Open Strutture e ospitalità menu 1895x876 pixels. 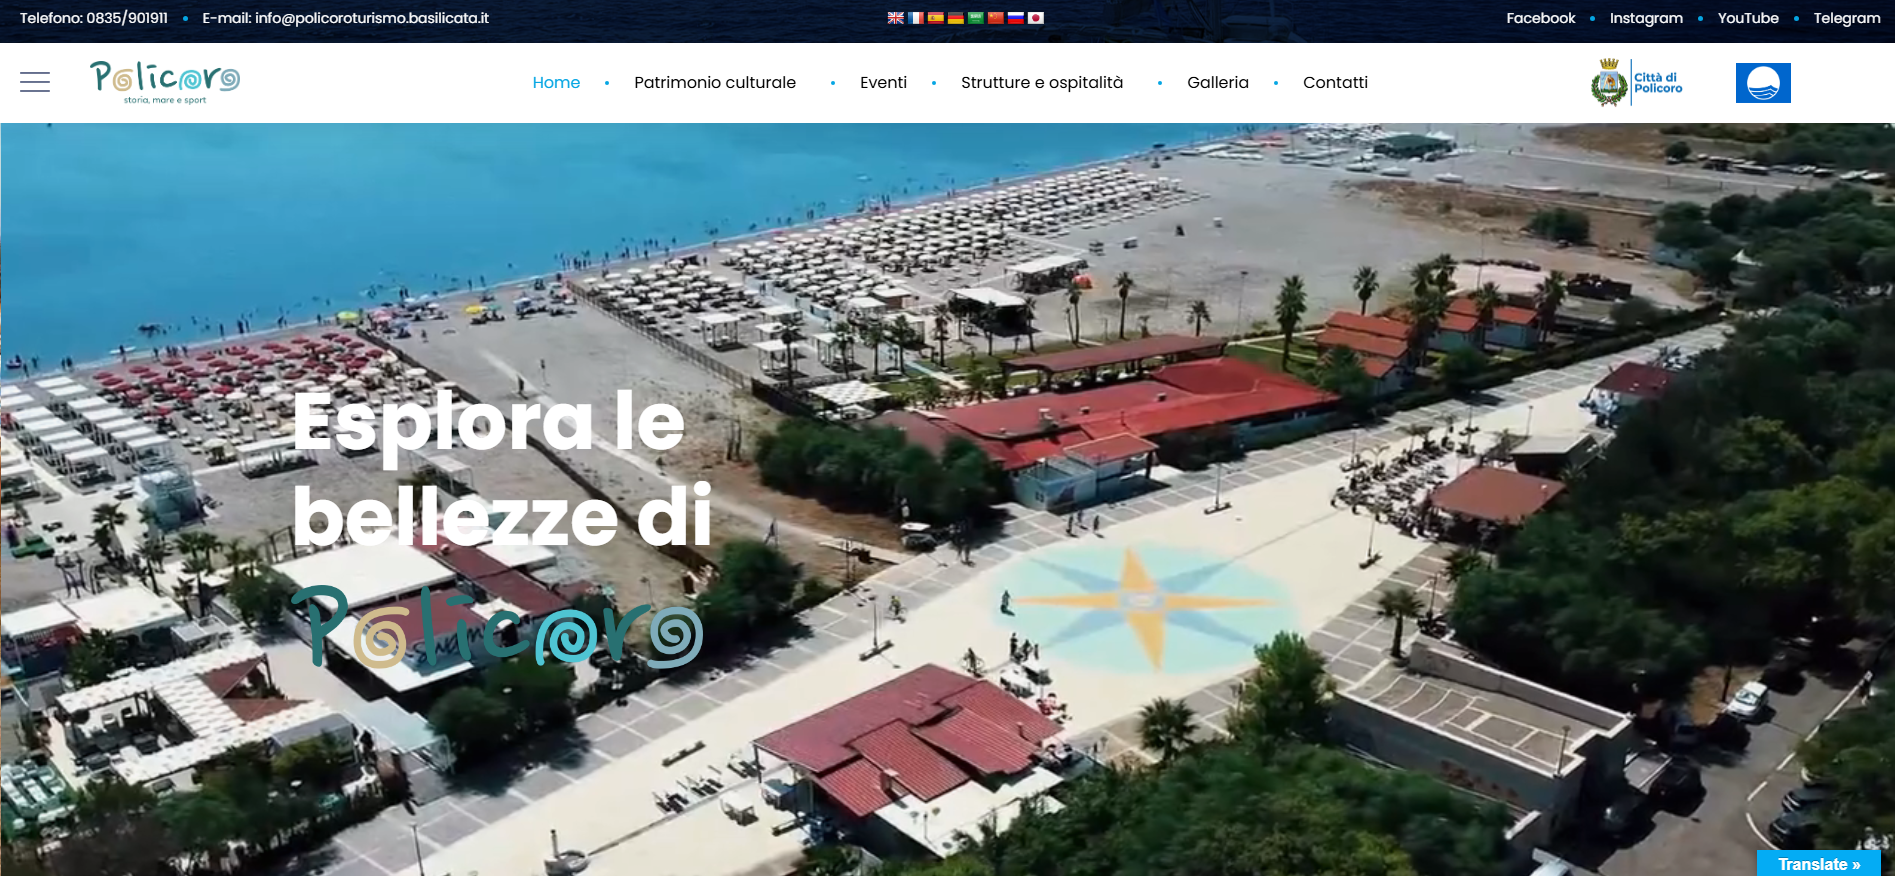1042,82
